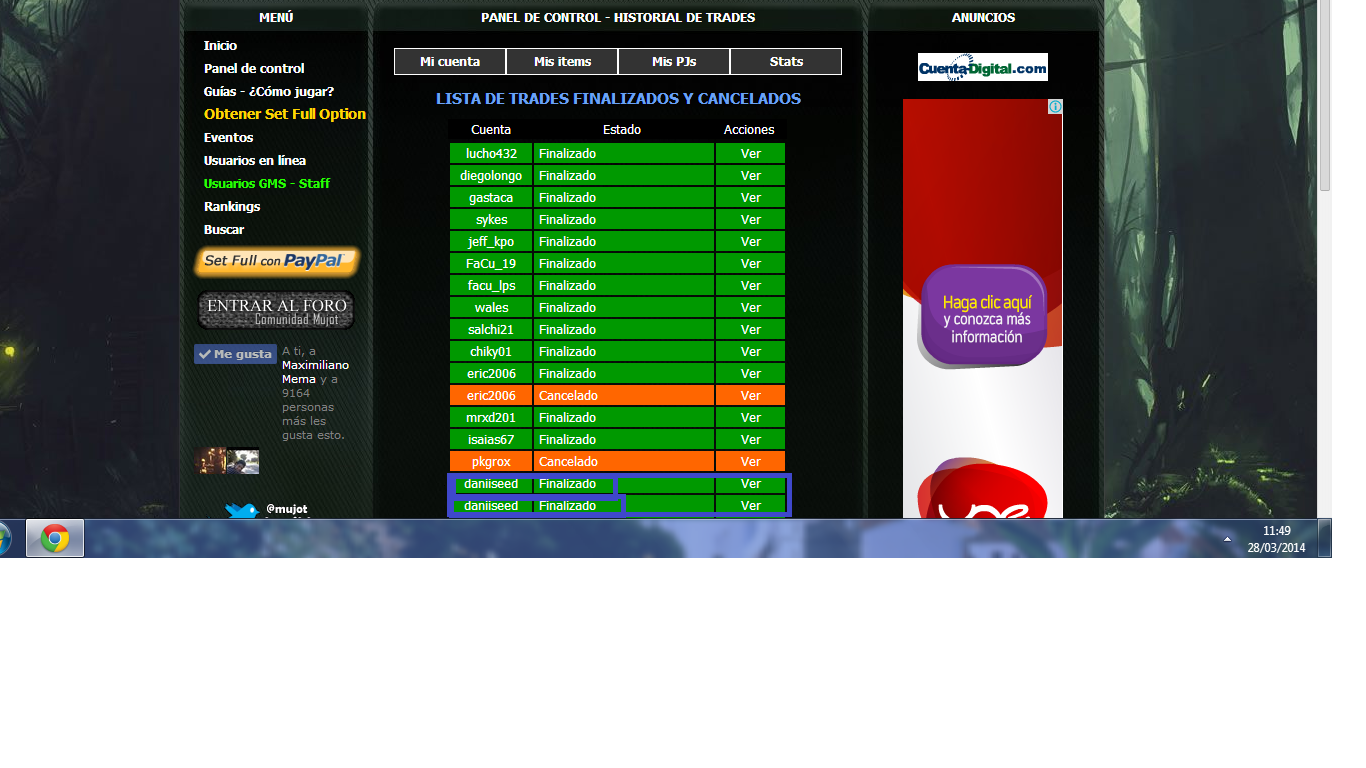This screenshot has width=1366, height=768.
Task: Open the CuentaDigital.com logo banner
Action: 982,67
